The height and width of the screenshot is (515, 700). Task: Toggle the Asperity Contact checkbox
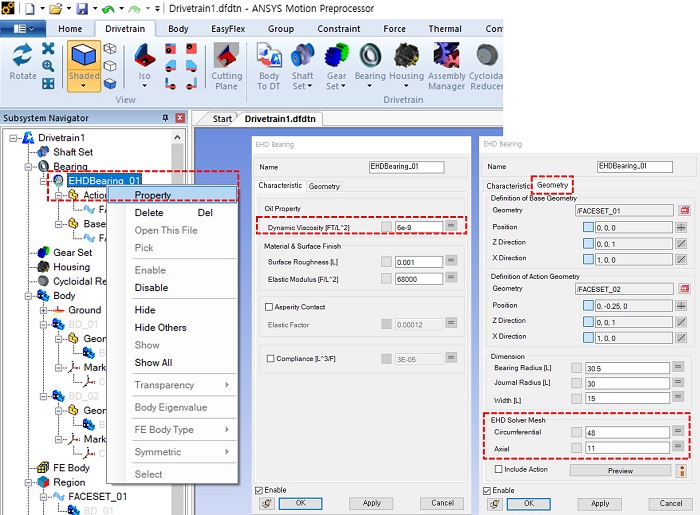pos(269,307)
